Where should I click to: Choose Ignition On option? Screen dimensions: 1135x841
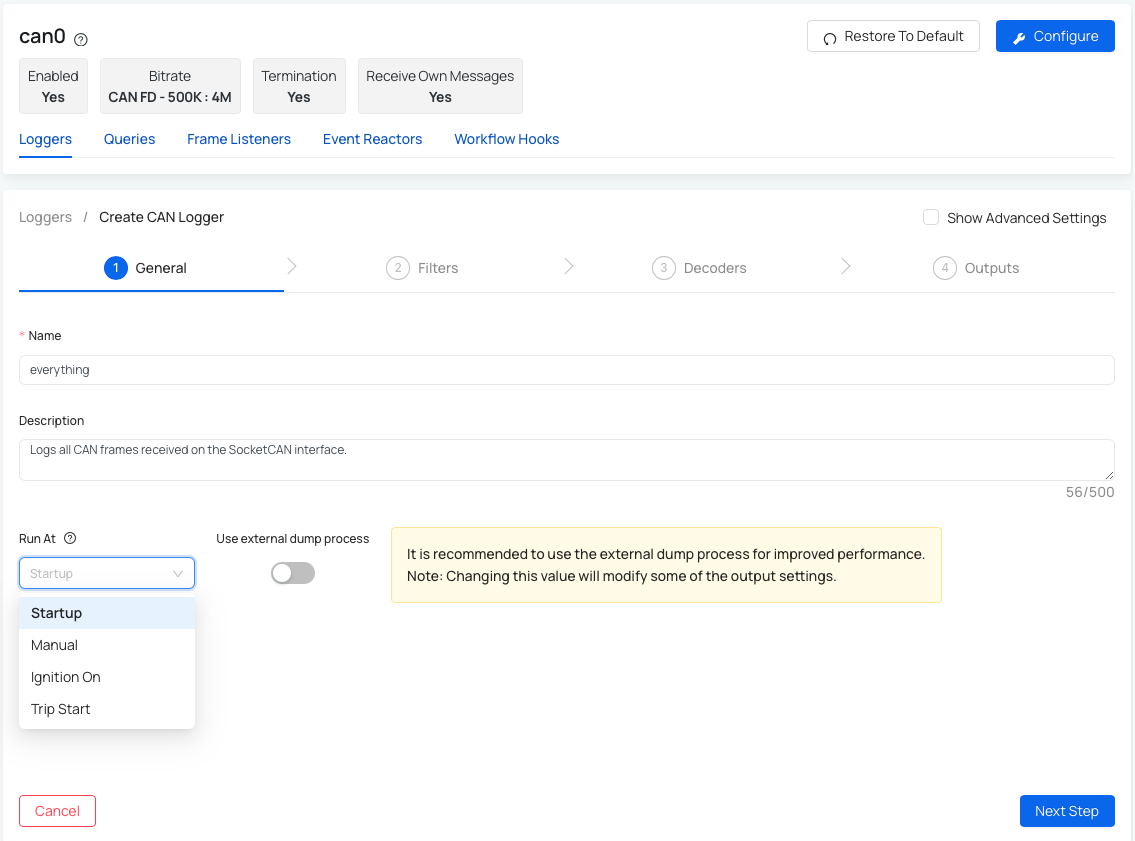pos(66,677)
